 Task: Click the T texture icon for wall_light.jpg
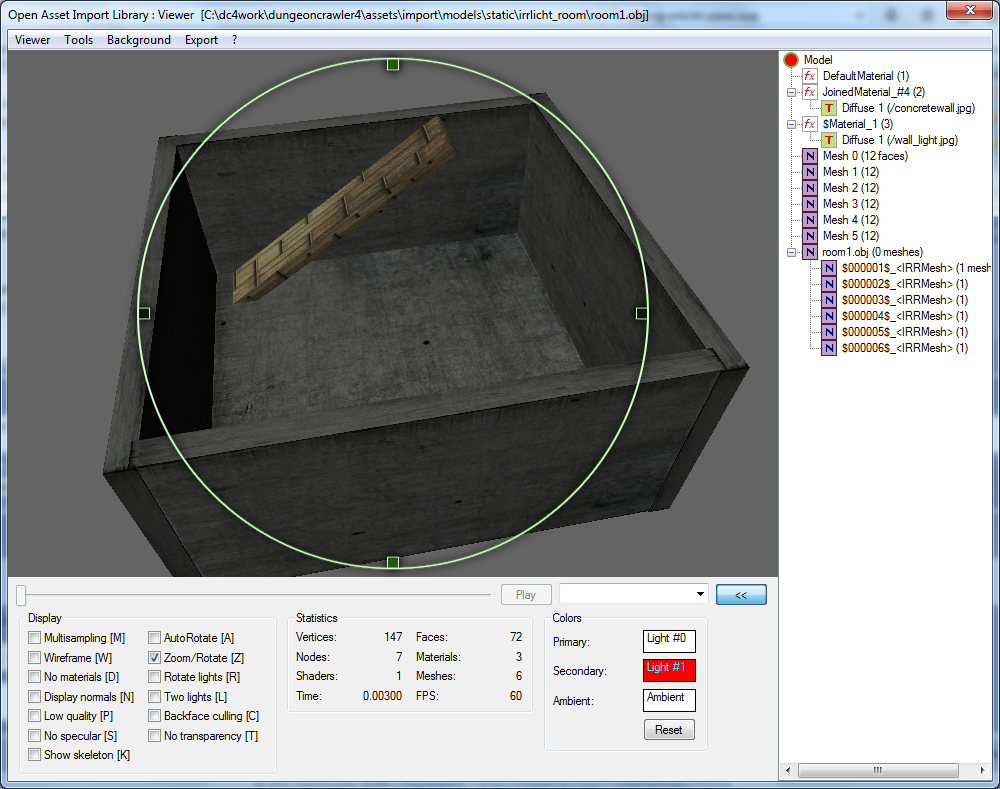829,140
